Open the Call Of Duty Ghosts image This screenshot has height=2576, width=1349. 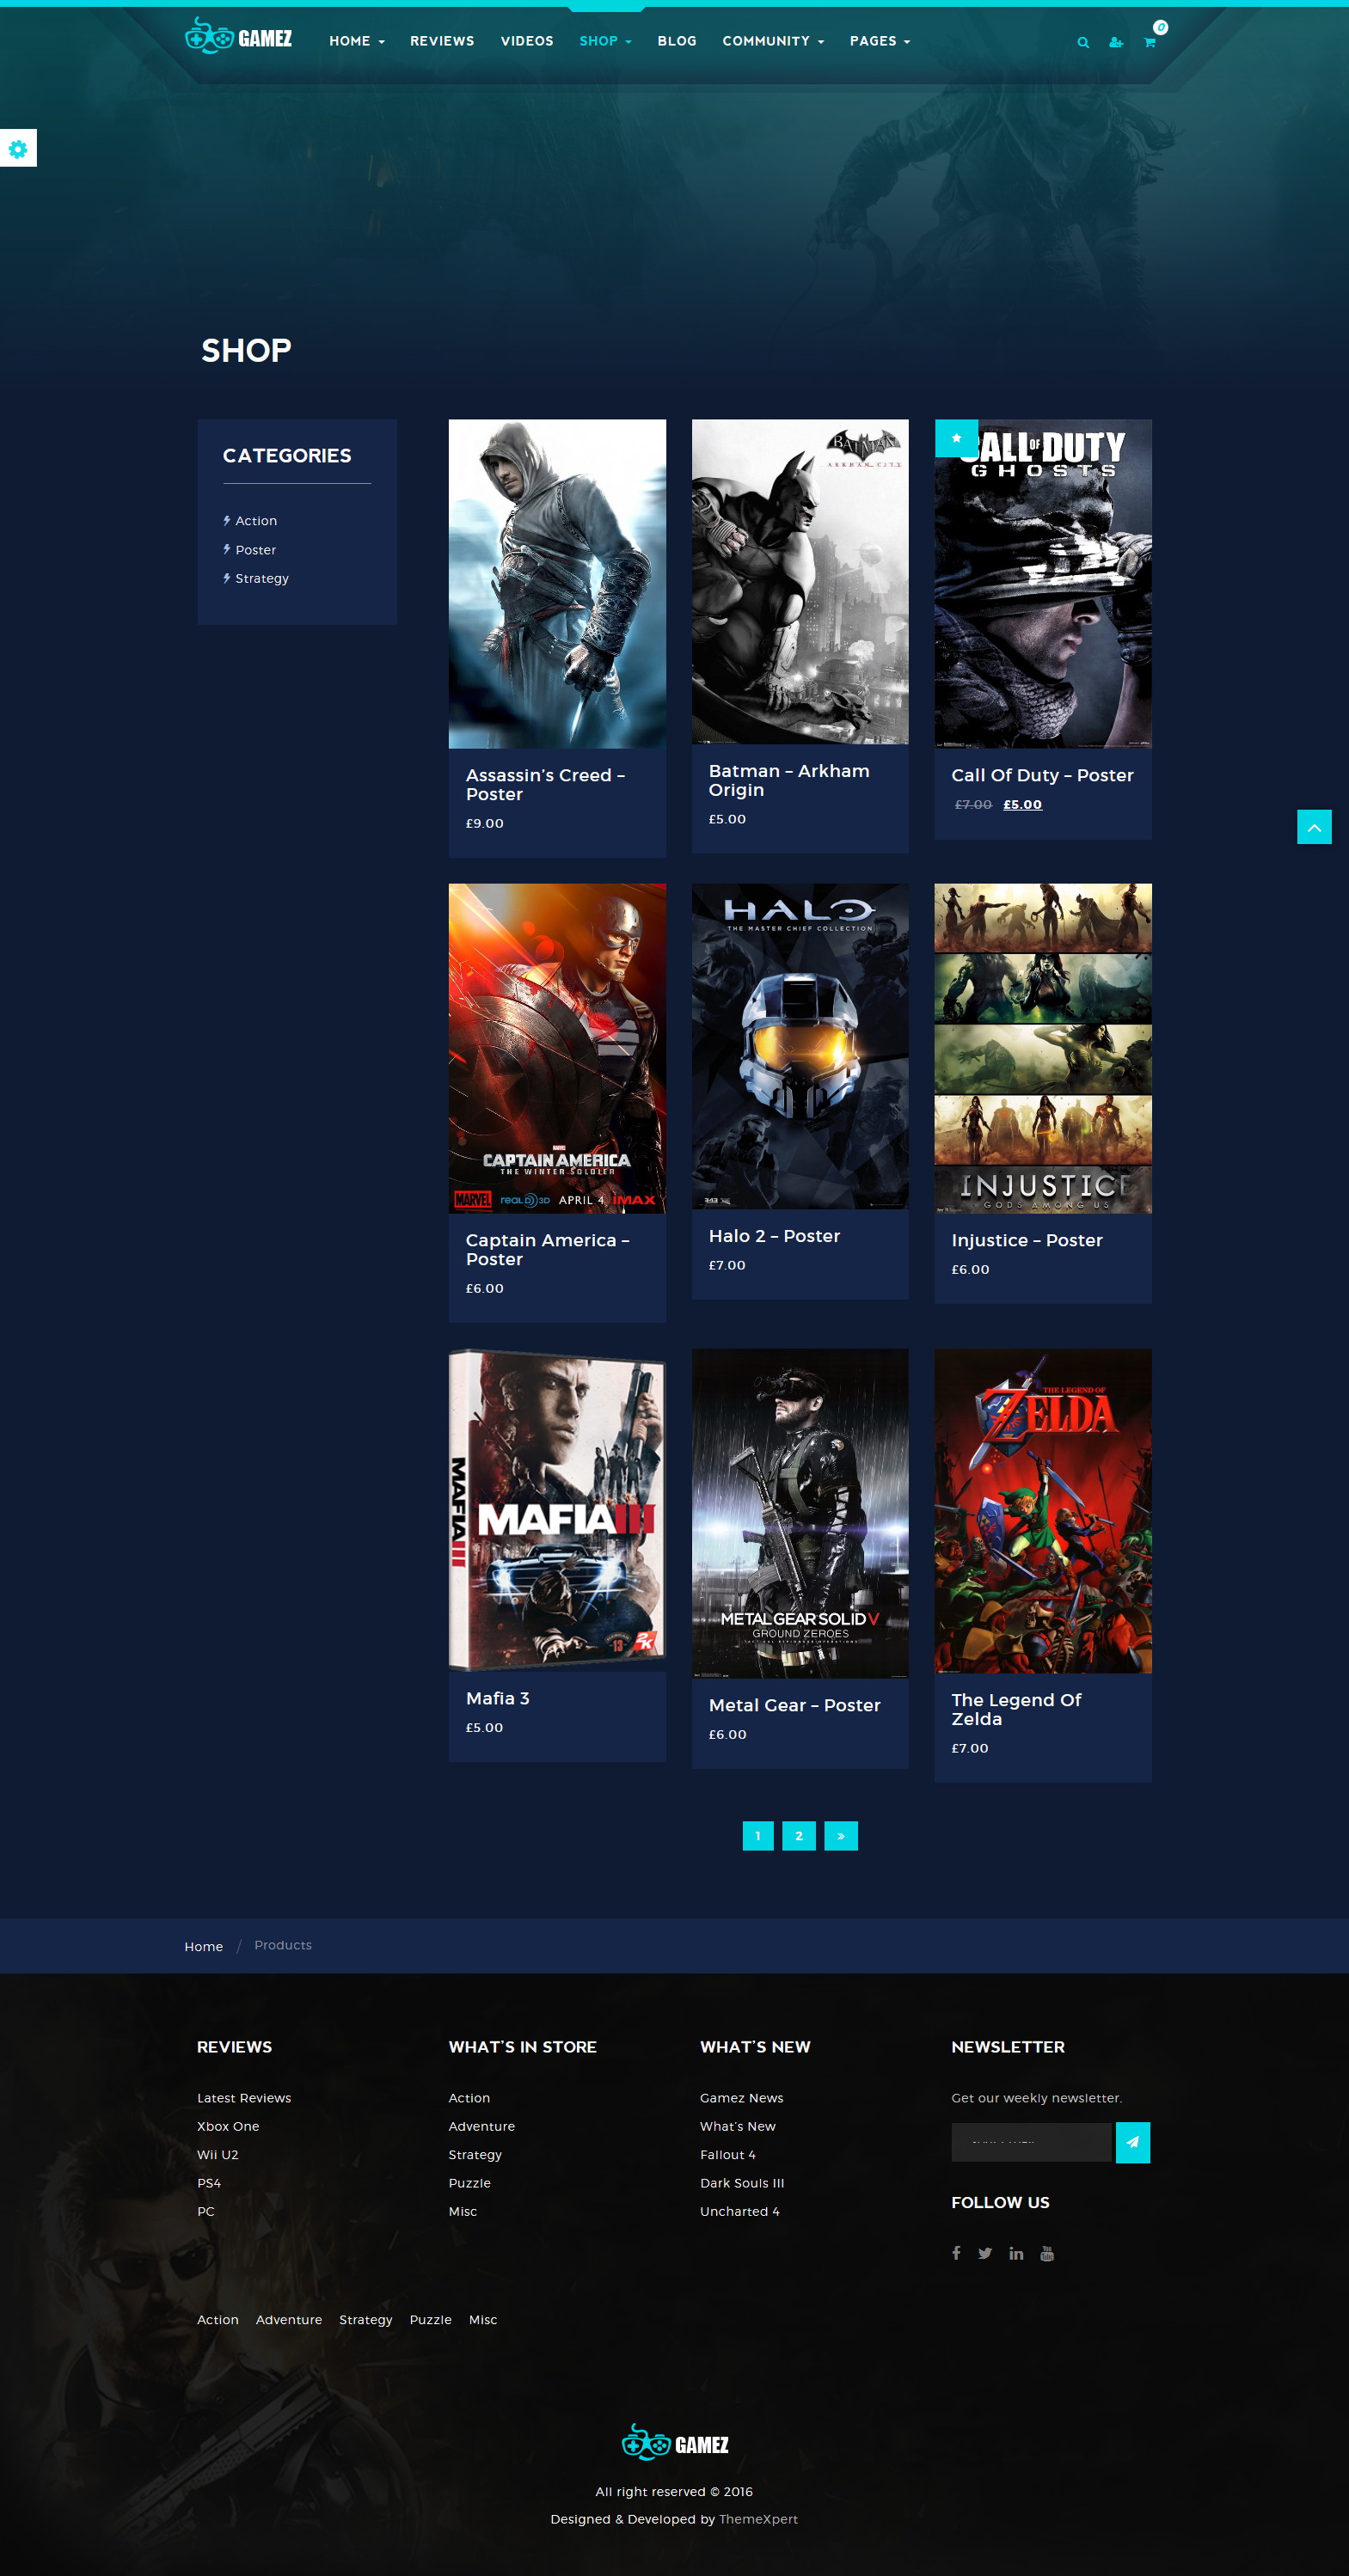[x=1043, y=584]
